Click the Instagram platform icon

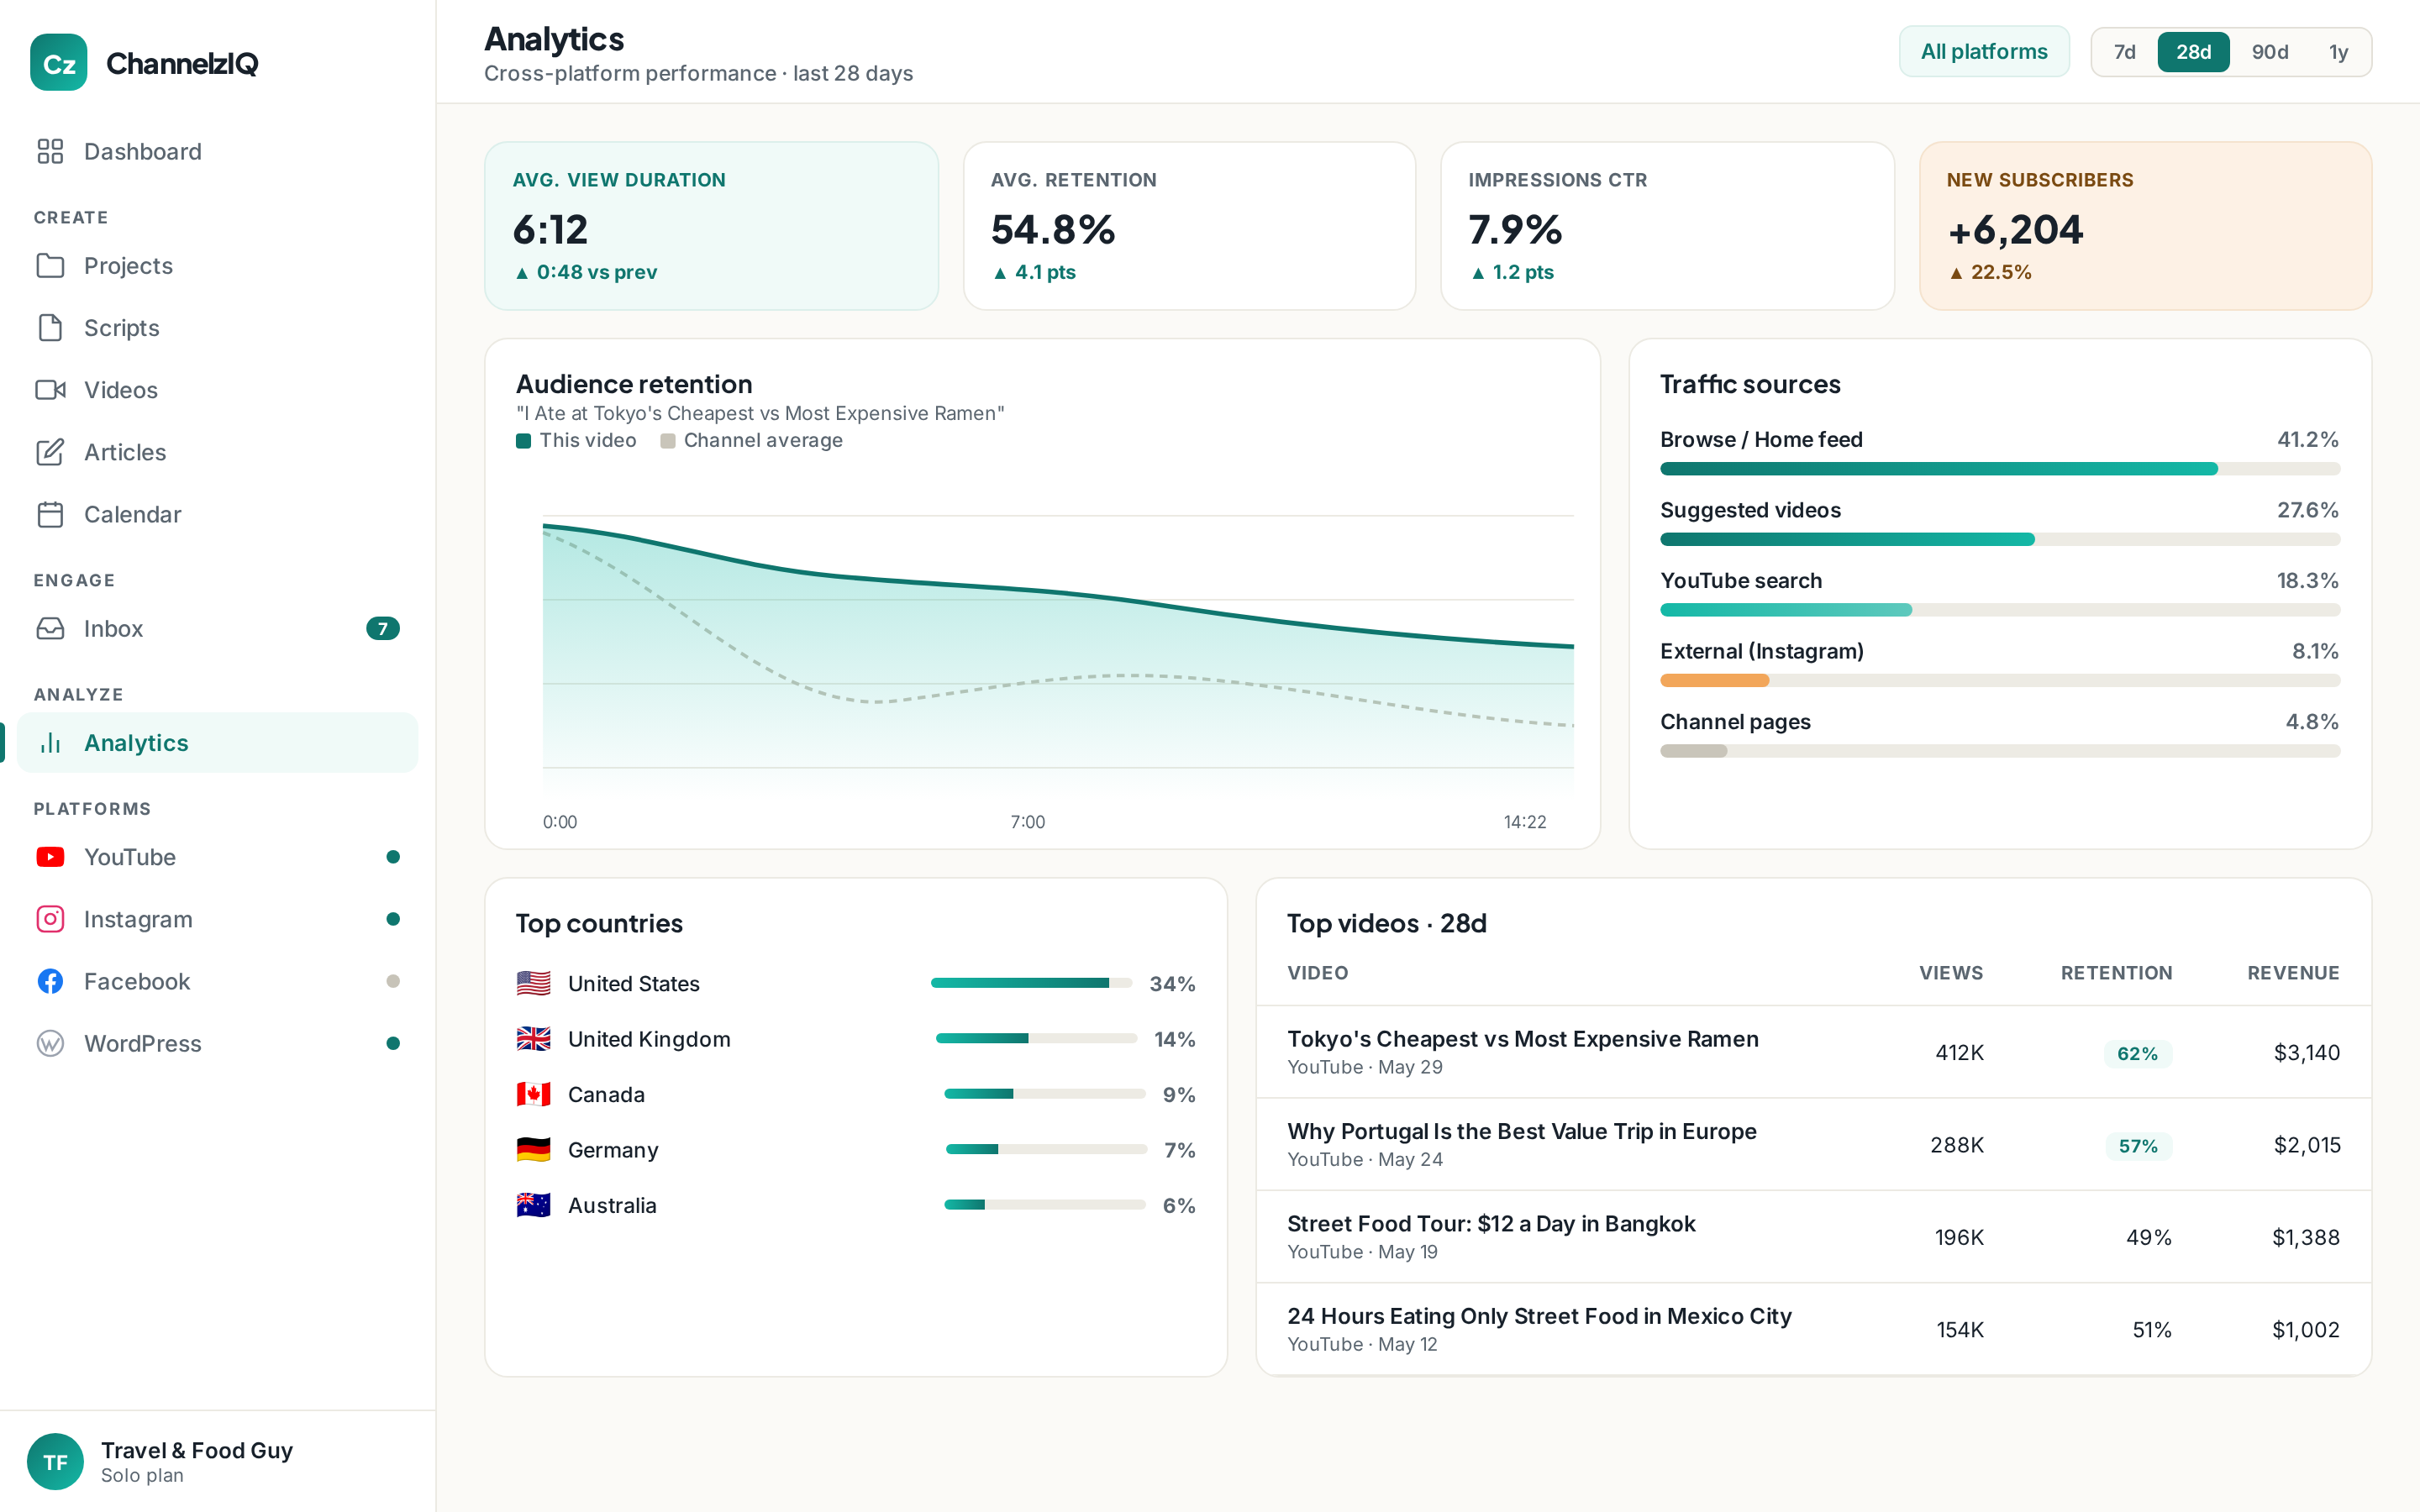point(50,919)
